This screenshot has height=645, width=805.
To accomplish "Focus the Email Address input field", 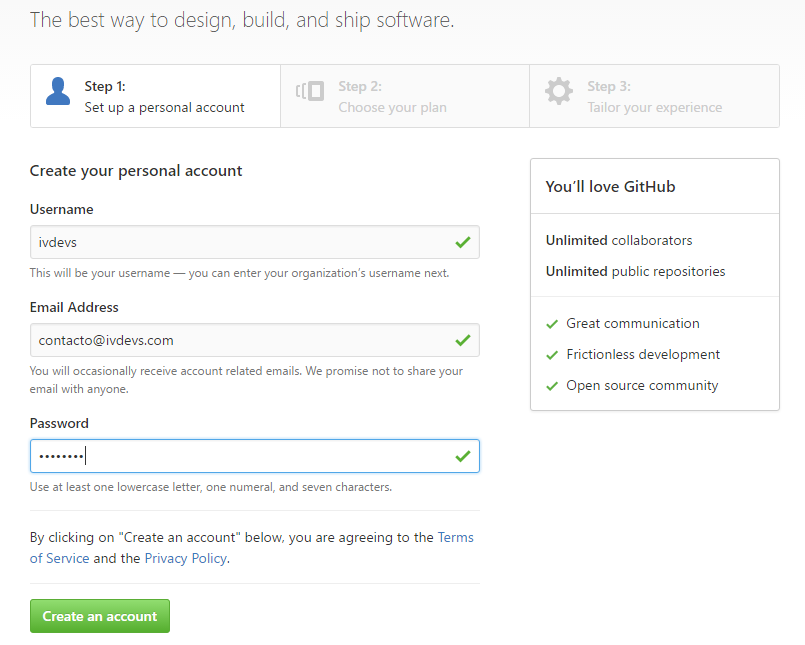I will tap(255, 340).
